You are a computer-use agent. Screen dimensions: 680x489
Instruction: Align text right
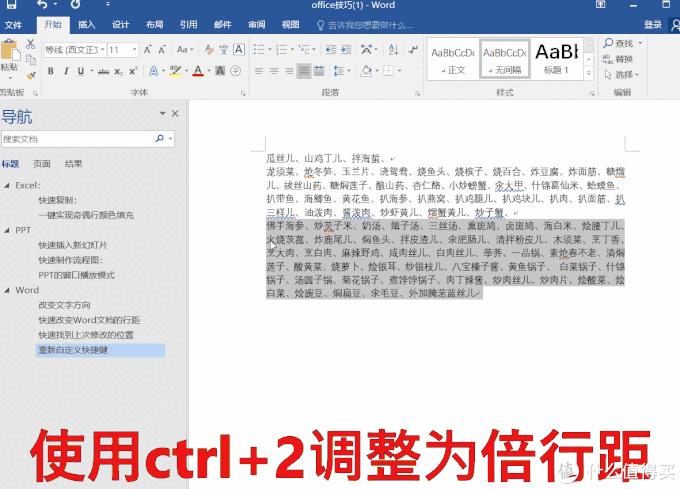[289, 71]
